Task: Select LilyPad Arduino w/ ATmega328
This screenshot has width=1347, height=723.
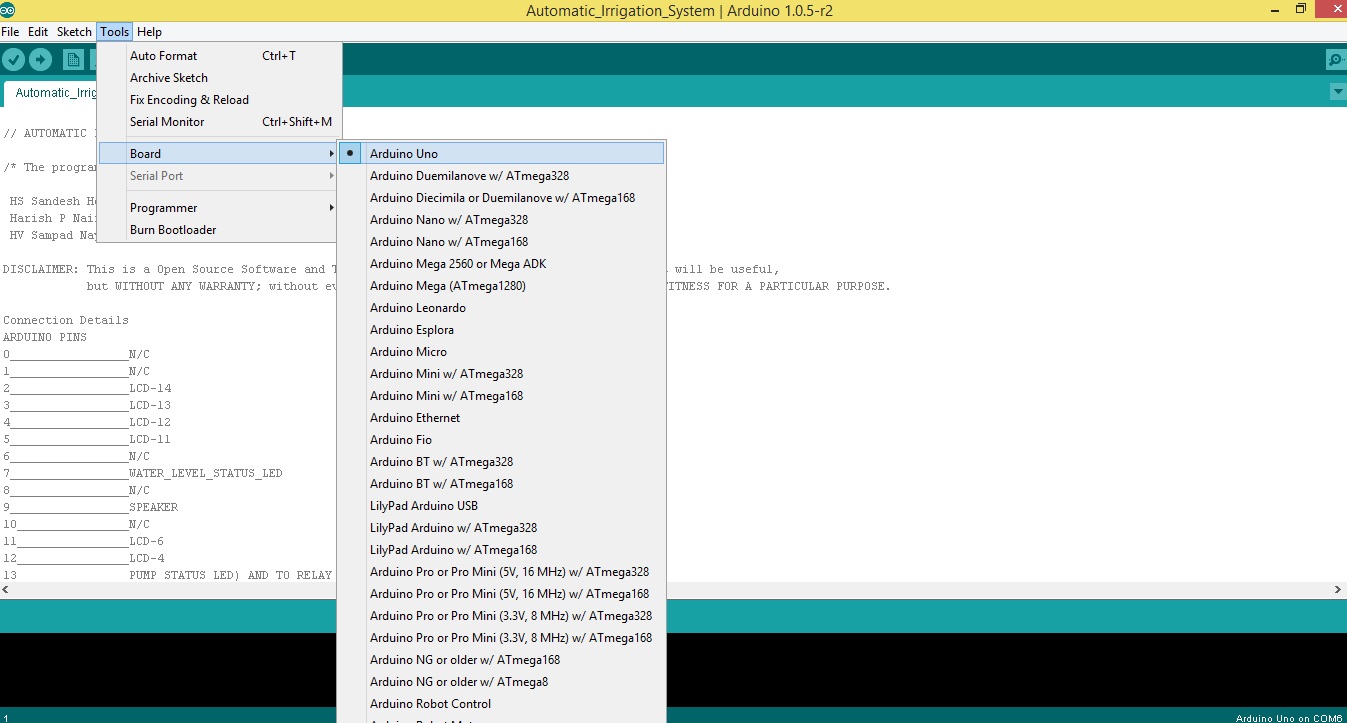Action: tap(501, 528)
